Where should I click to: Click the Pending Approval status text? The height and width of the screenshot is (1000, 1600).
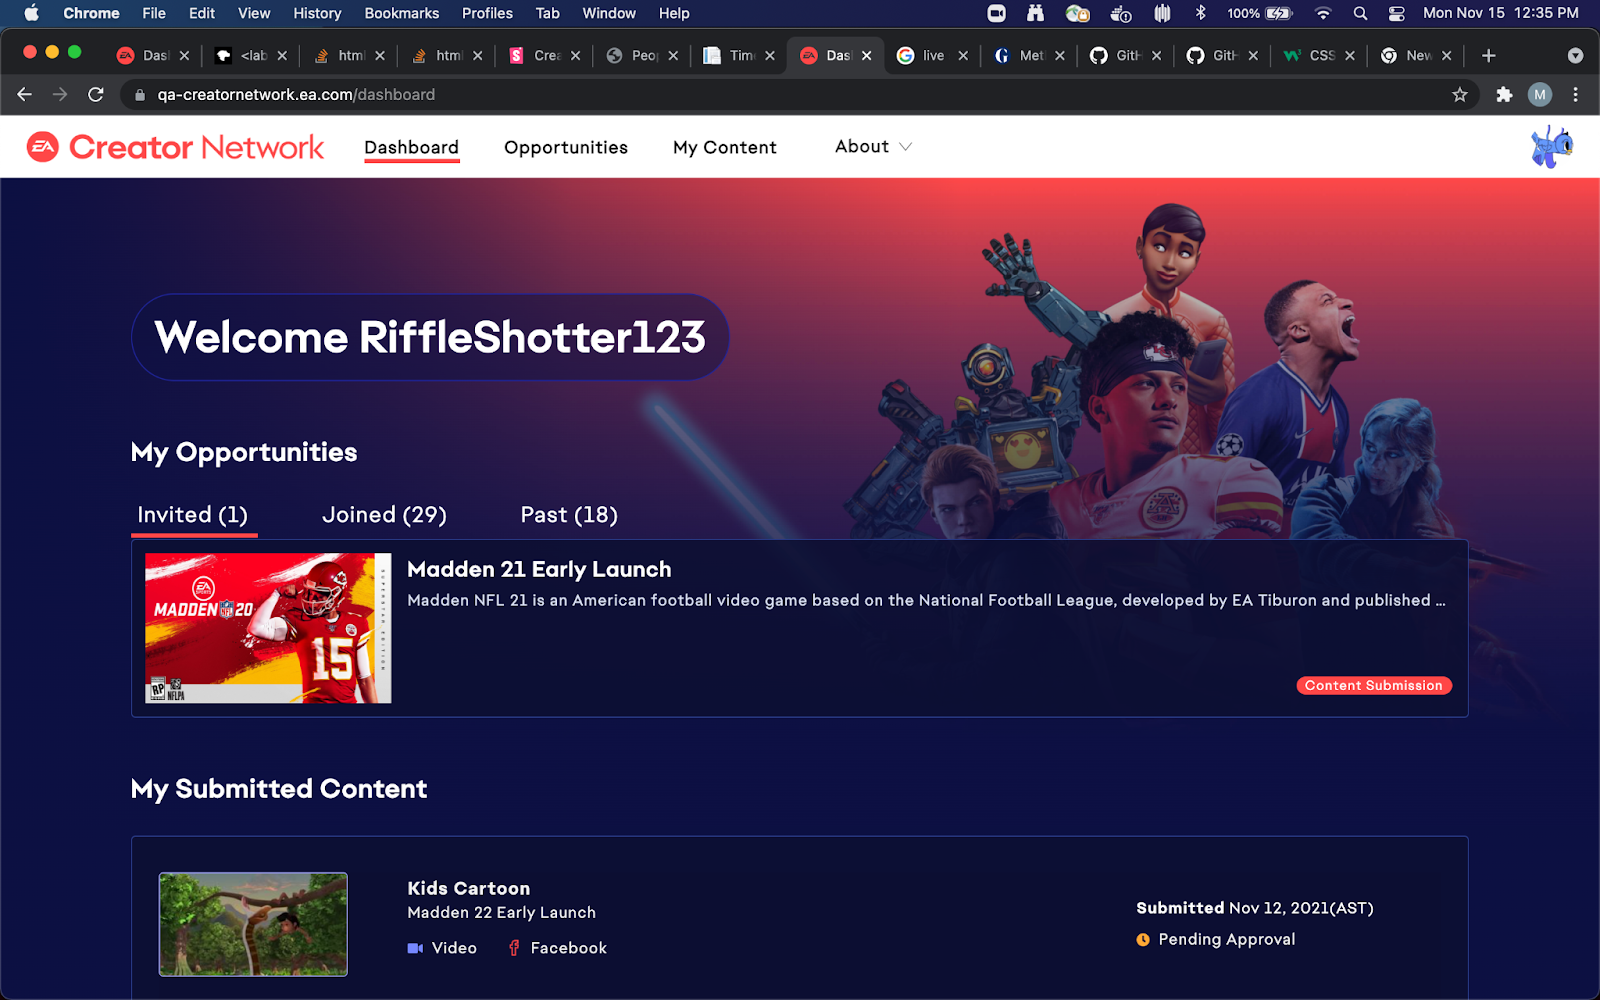pos(1227,939)
